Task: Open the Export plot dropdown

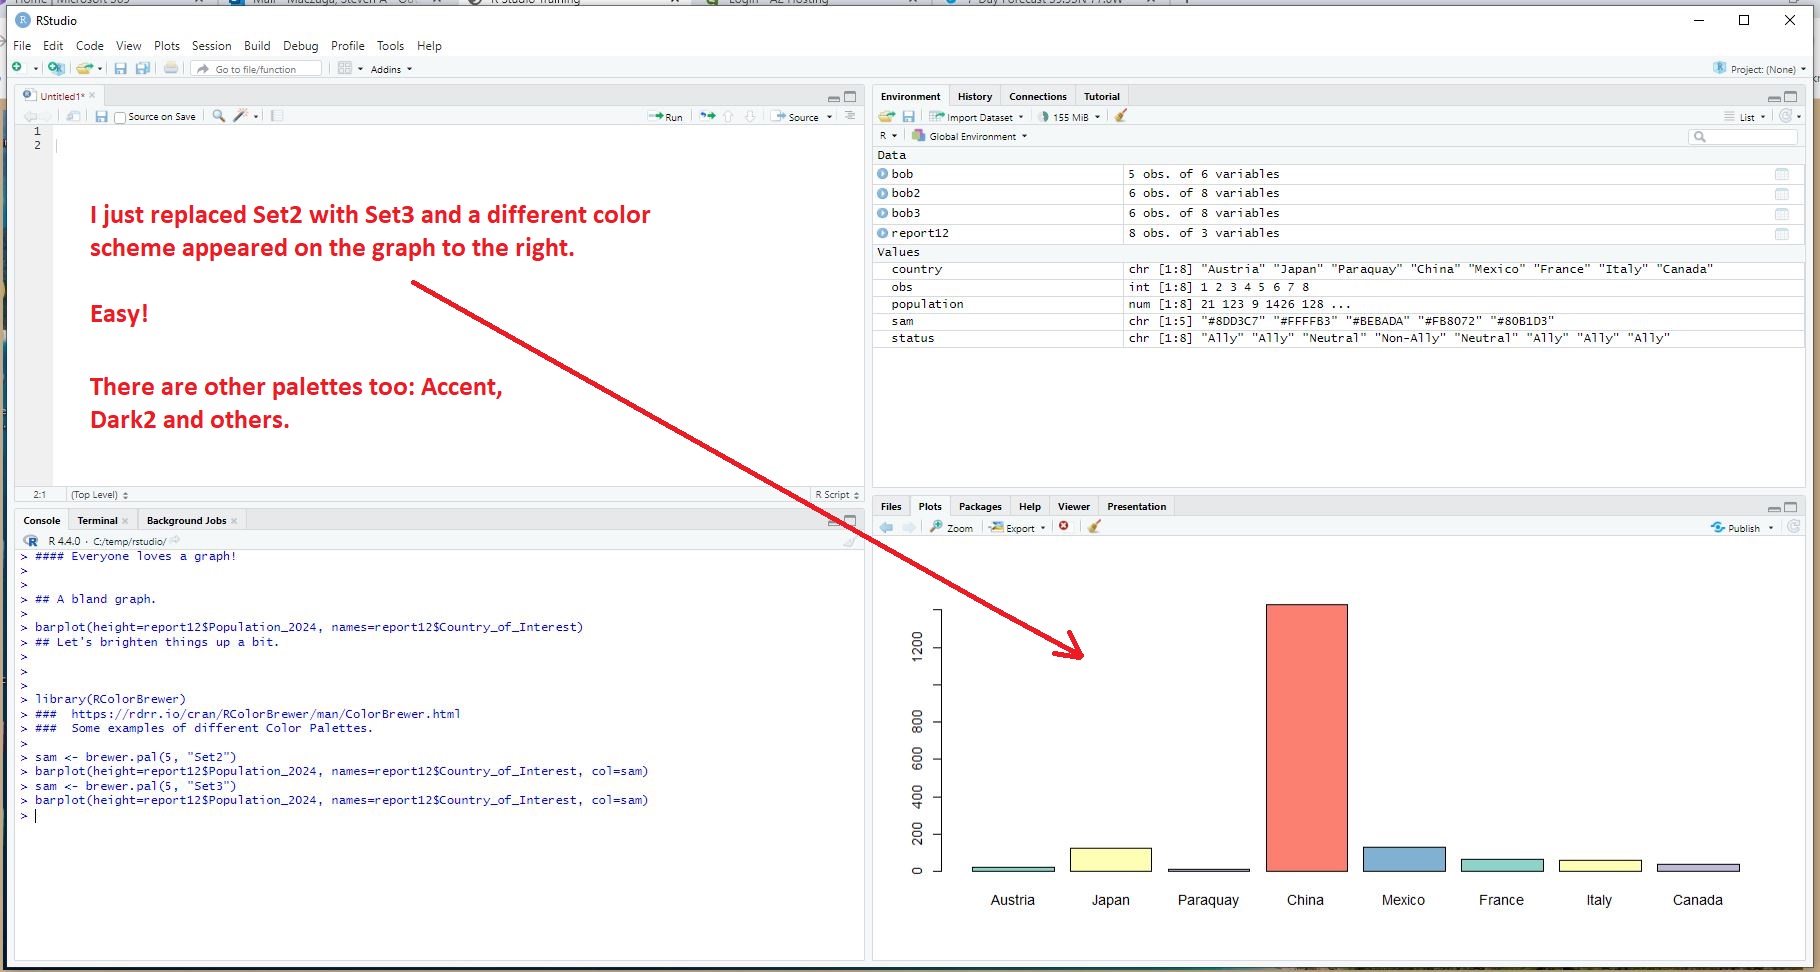Action: 1018,527
